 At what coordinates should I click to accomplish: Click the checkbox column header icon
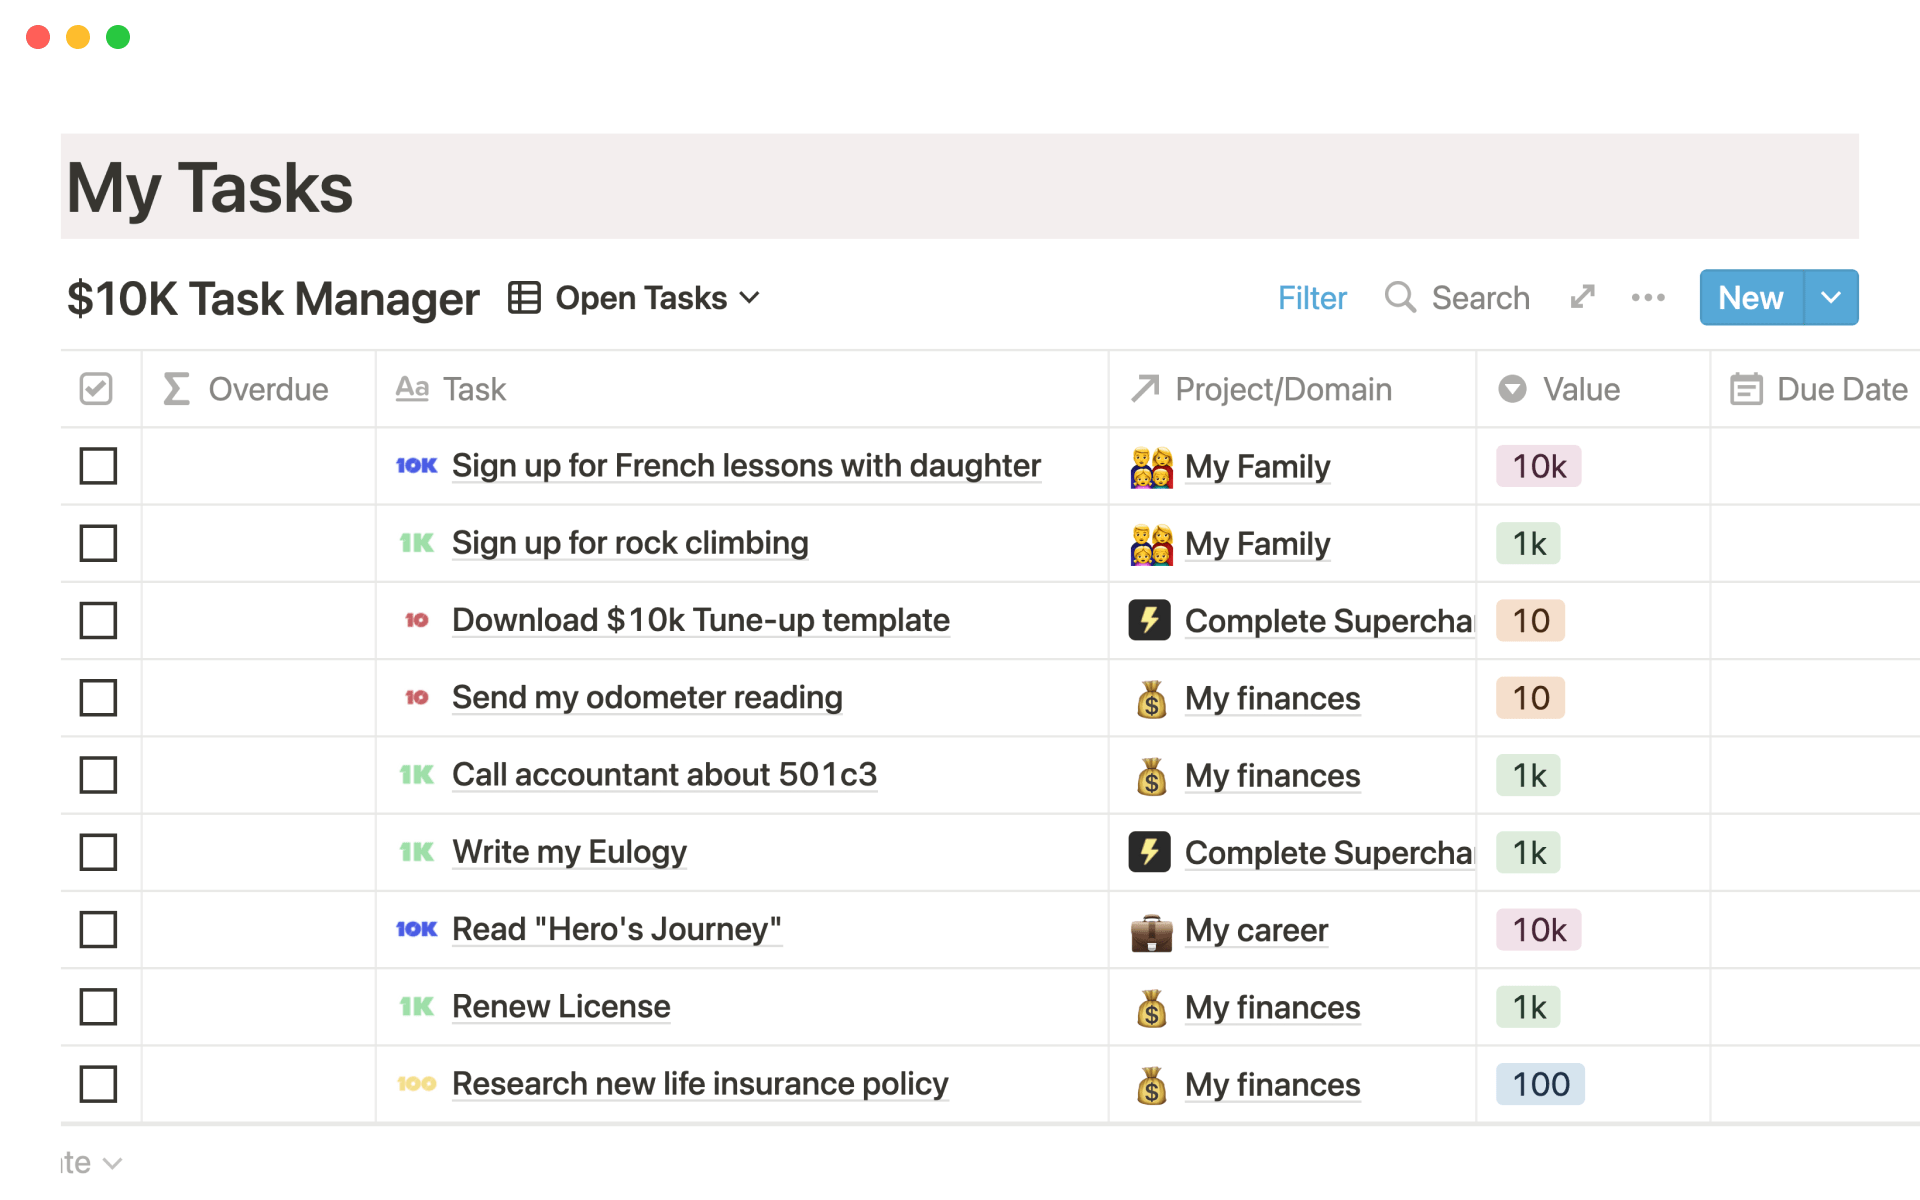[97, 389]
